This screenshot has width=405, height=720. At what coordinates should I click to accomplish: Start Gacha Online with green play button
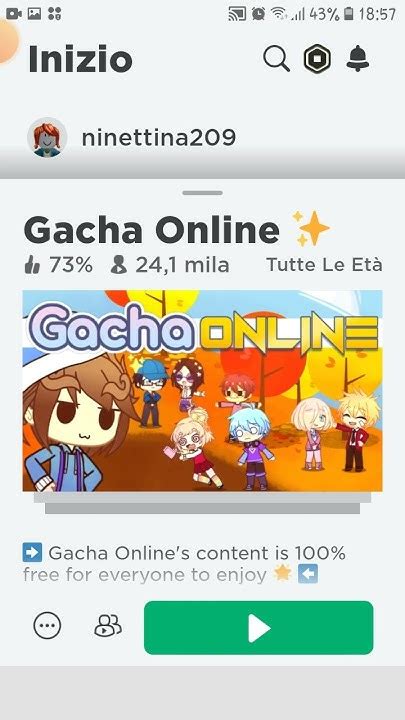[259, 627]
